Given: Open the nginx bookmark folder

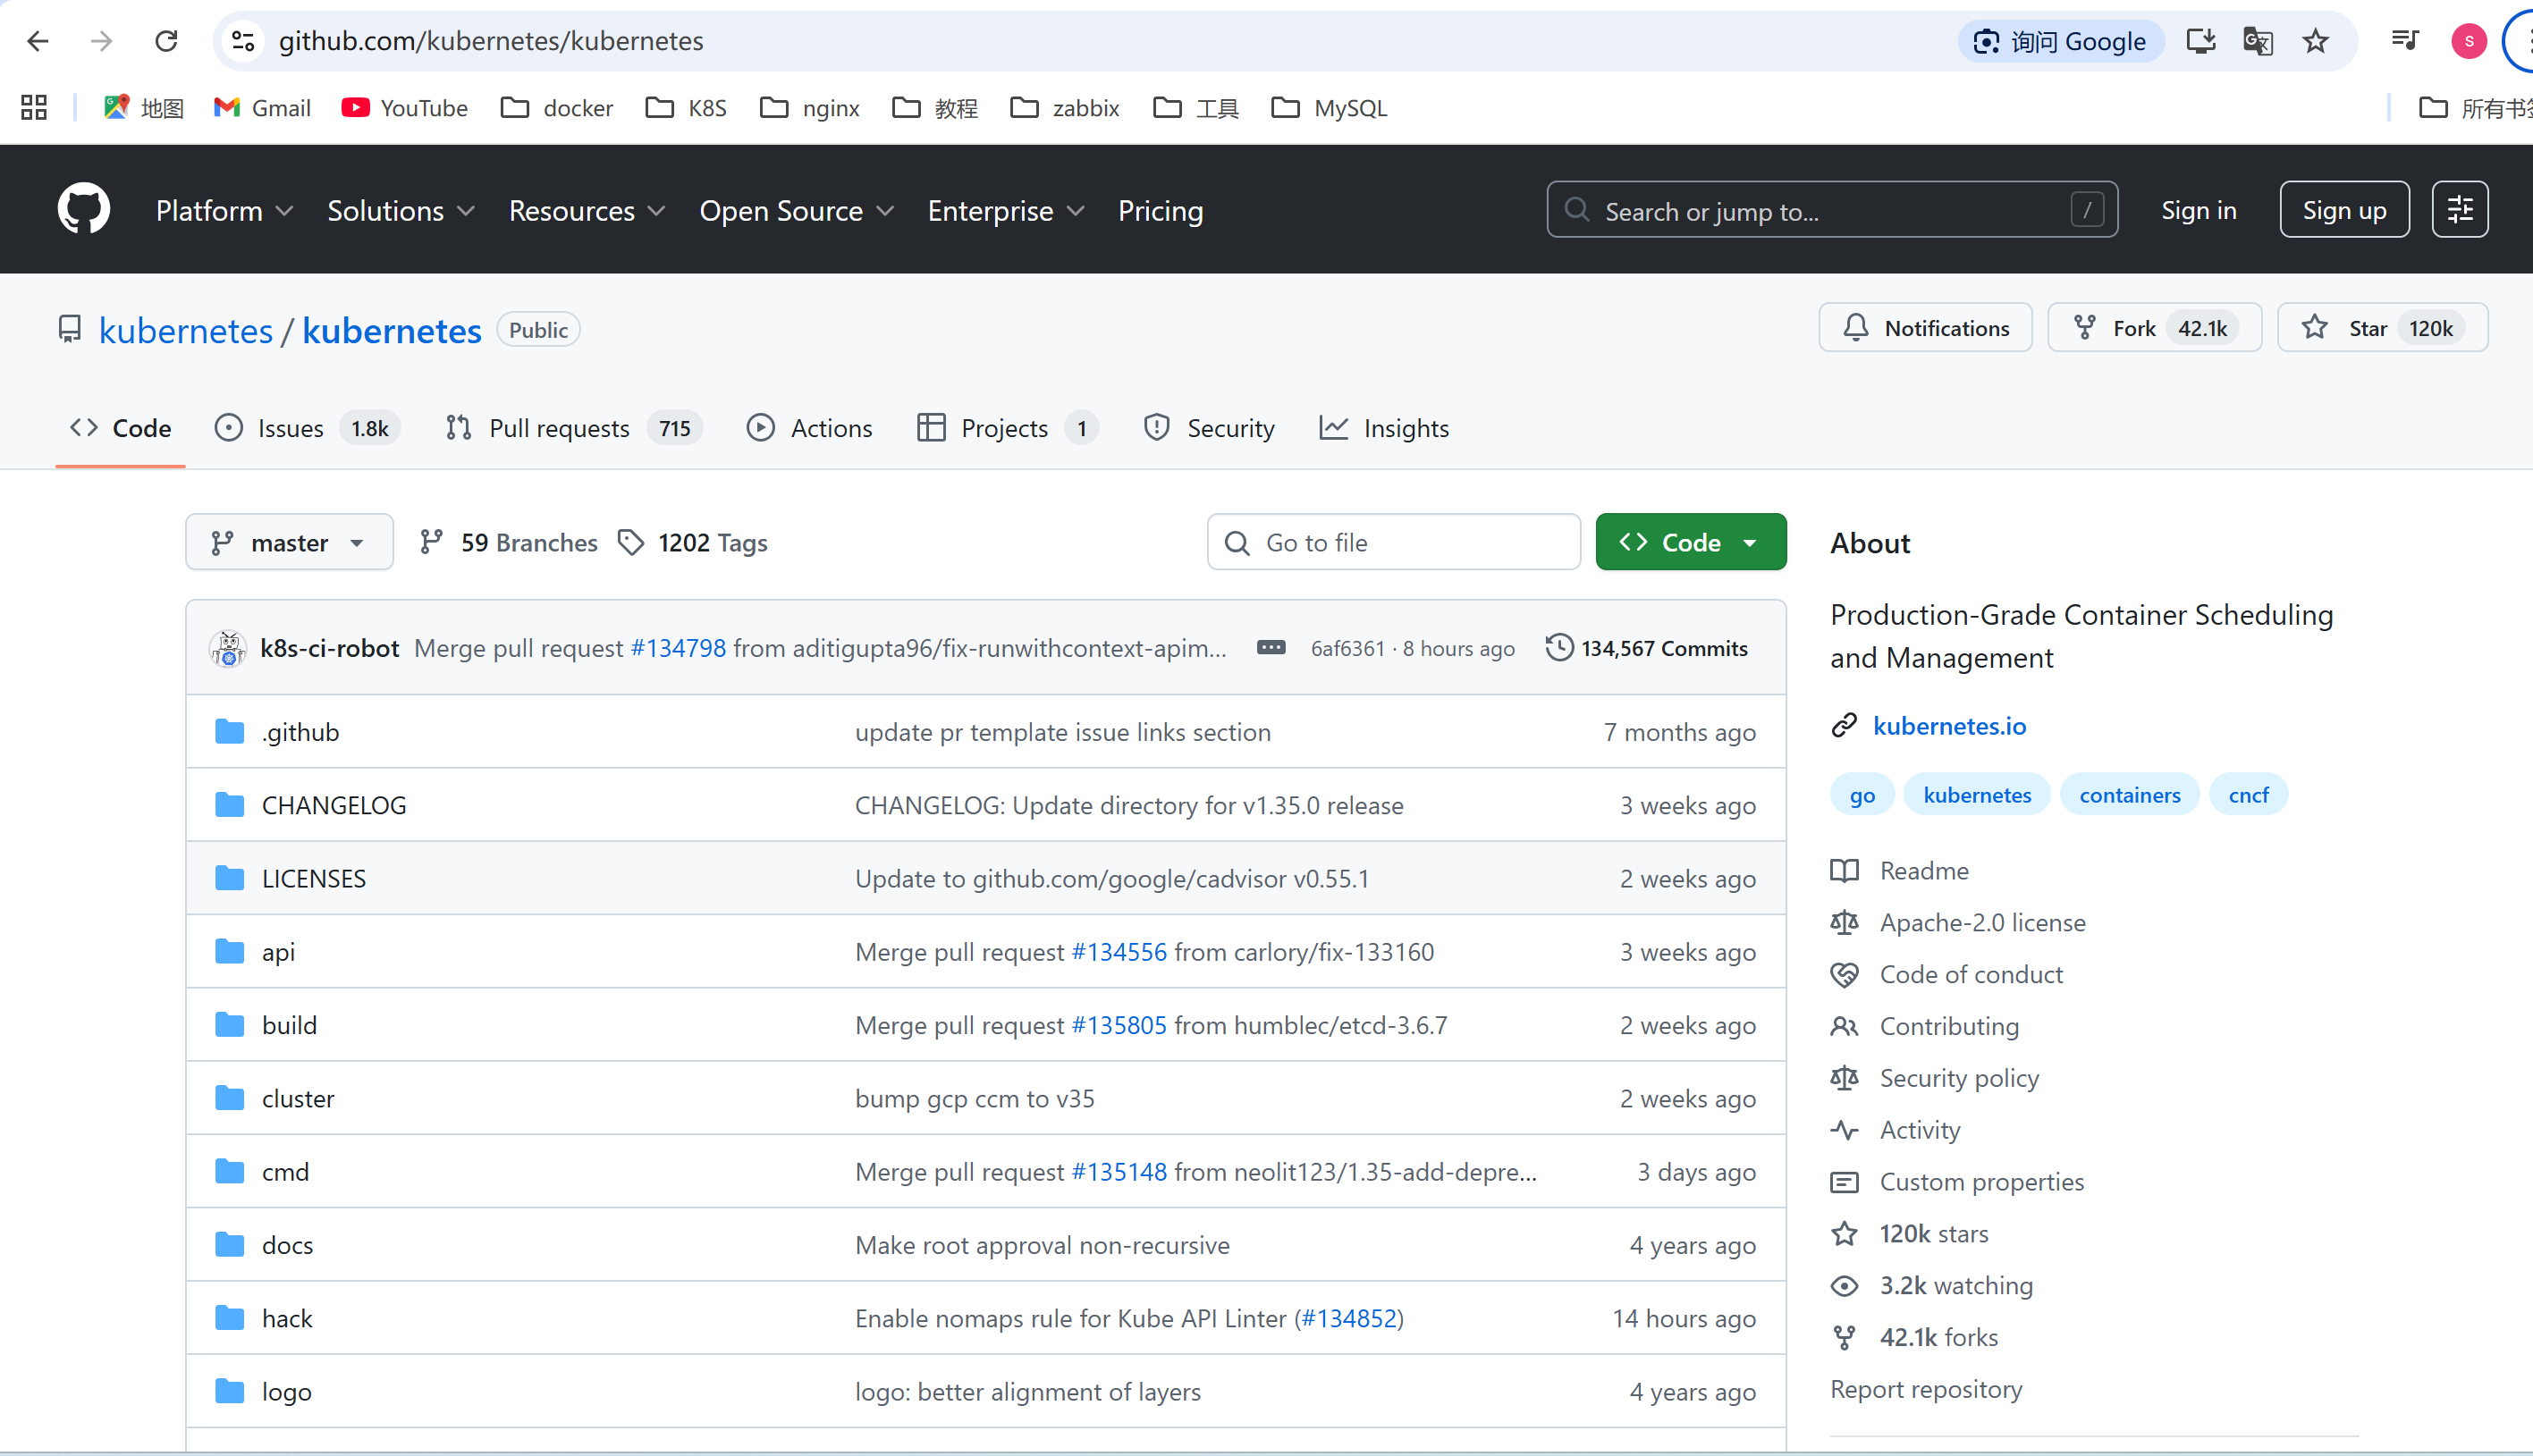Looking at the screenshot, I should tap(810, 107).
